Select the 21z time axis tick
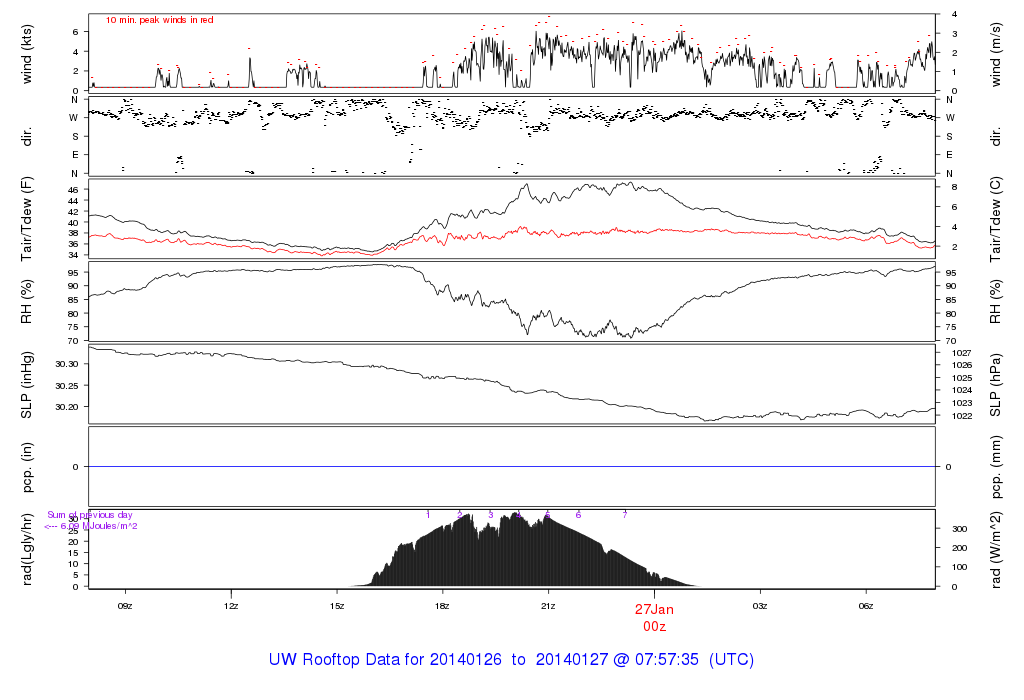This screenshot has height=700, width=1024. click(548, 606)
